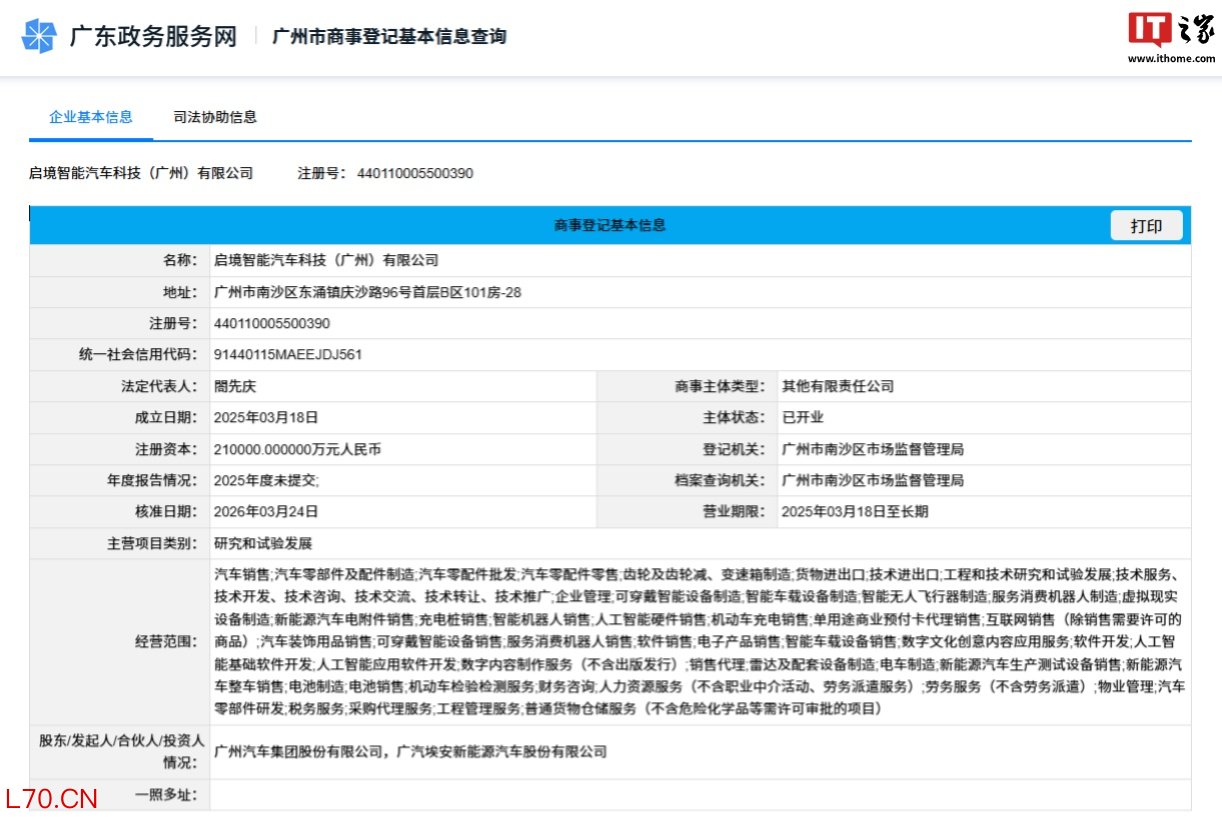This screenshot has height=819, width=1222.
Task: Click the L70.CN red watermark
Action: pyautogui.click(x=50, y=799)
